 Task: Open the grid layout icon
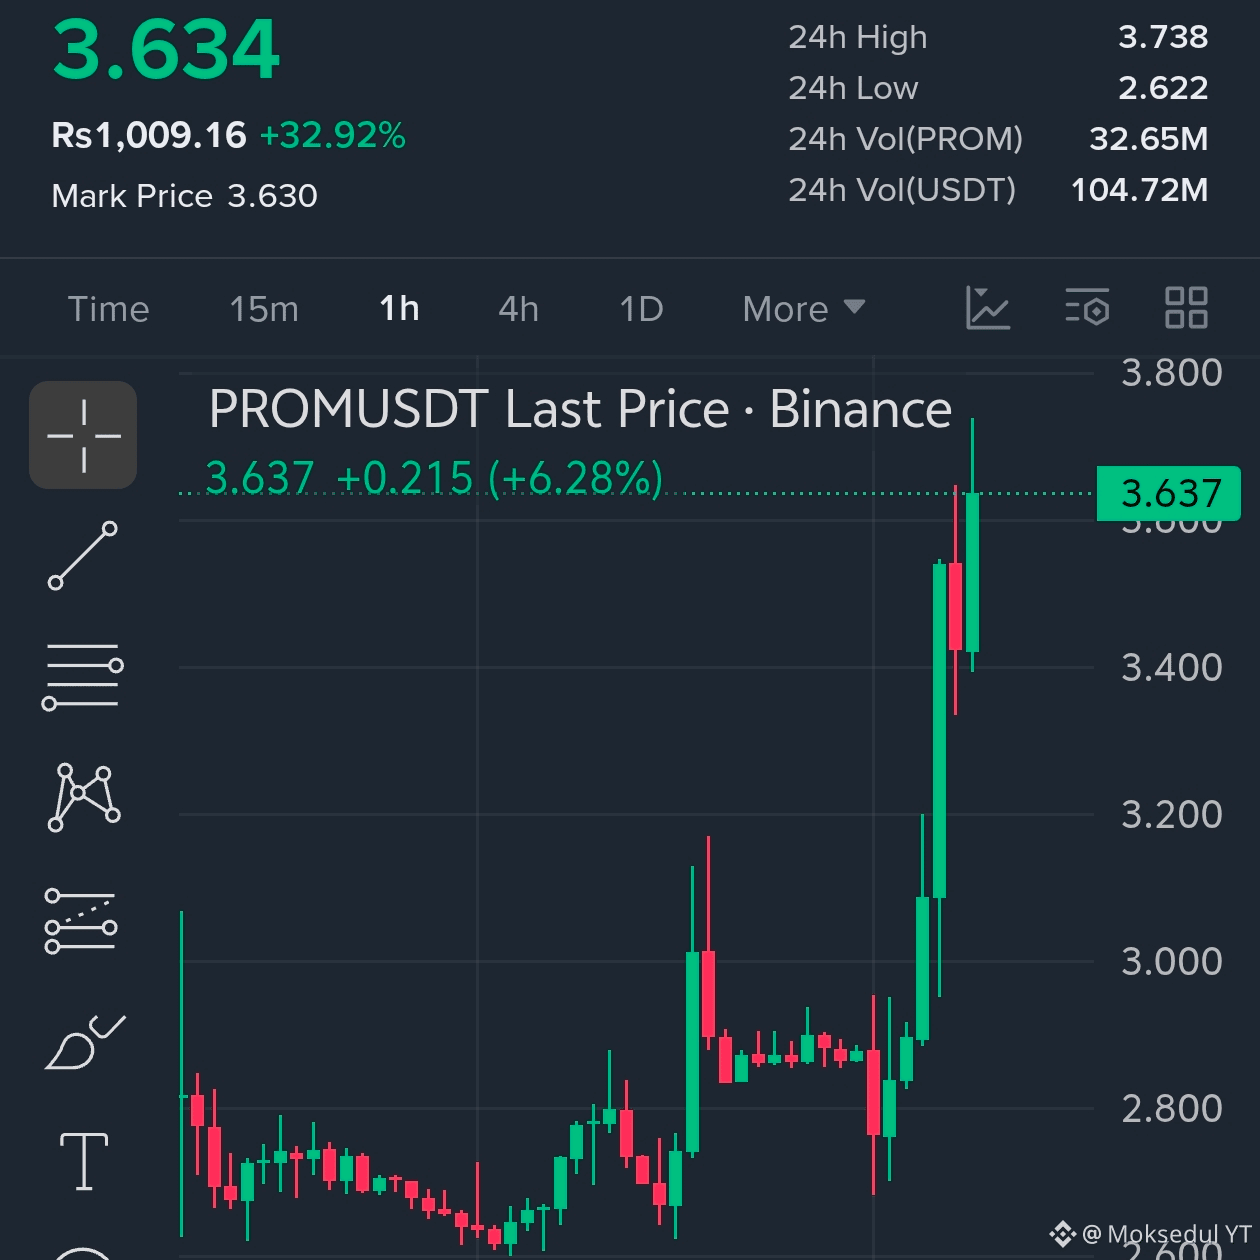[x=1187, y=308]
